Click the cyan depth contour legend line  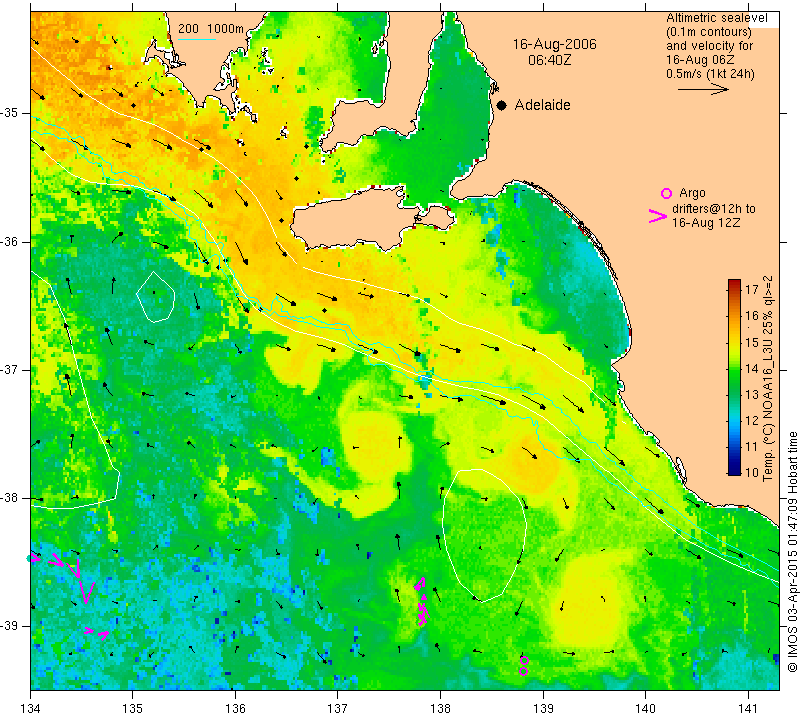pos(197,39)
